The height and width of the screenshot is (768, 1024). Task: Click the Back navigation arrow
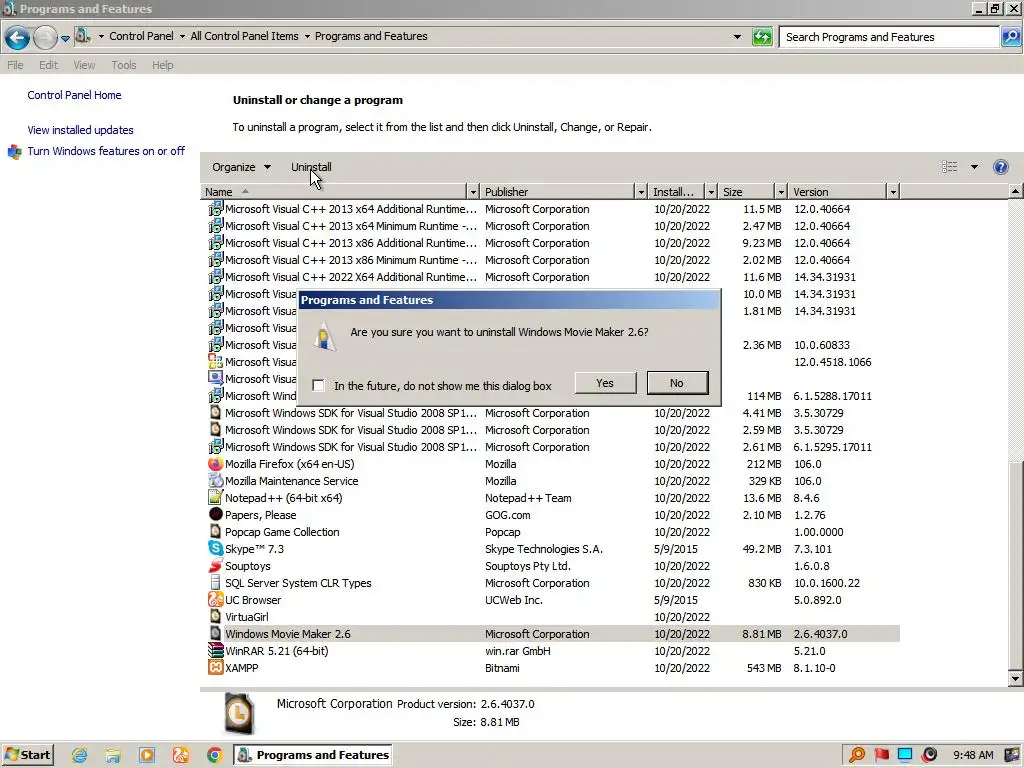click(x=17, y=38)
